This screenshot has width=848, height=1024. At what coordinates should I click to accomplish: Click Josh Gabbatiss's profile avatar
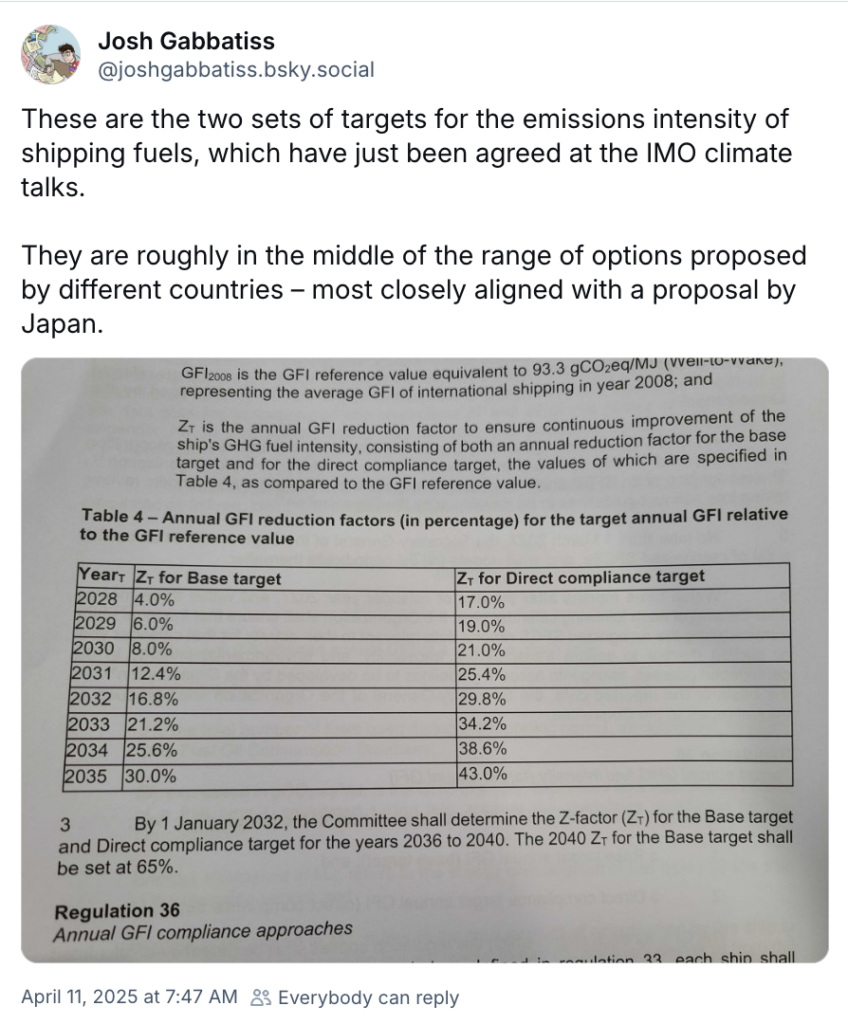50,55
